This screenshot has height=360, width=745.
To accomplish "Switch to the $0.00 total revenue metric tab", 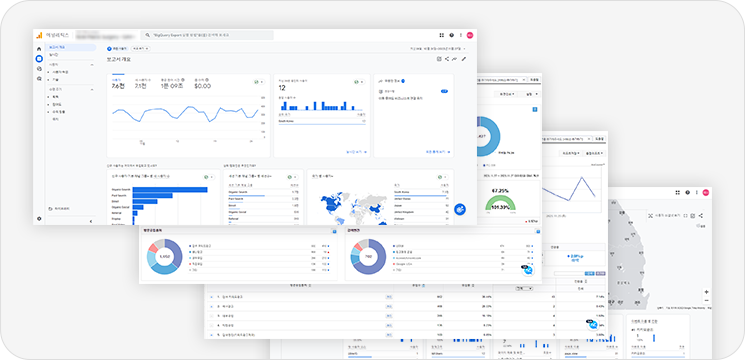I will (x=202, y=84).
